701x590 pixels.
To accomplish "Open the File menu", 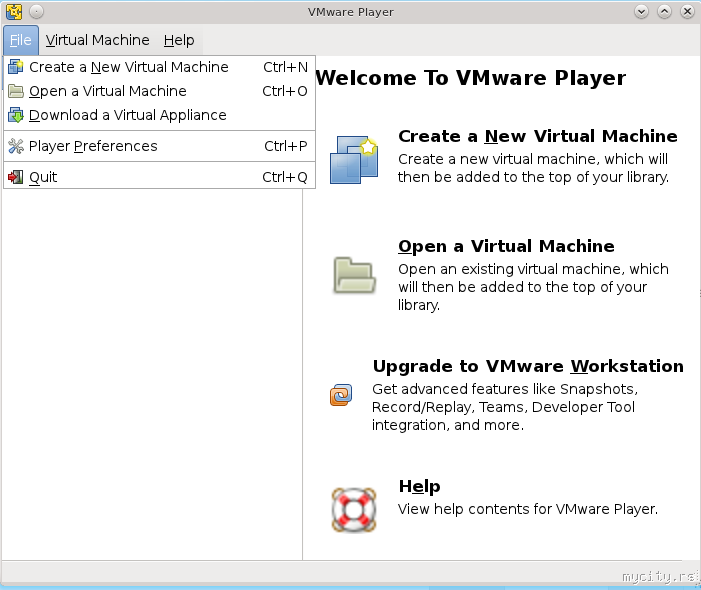I will tap(21, 40).
